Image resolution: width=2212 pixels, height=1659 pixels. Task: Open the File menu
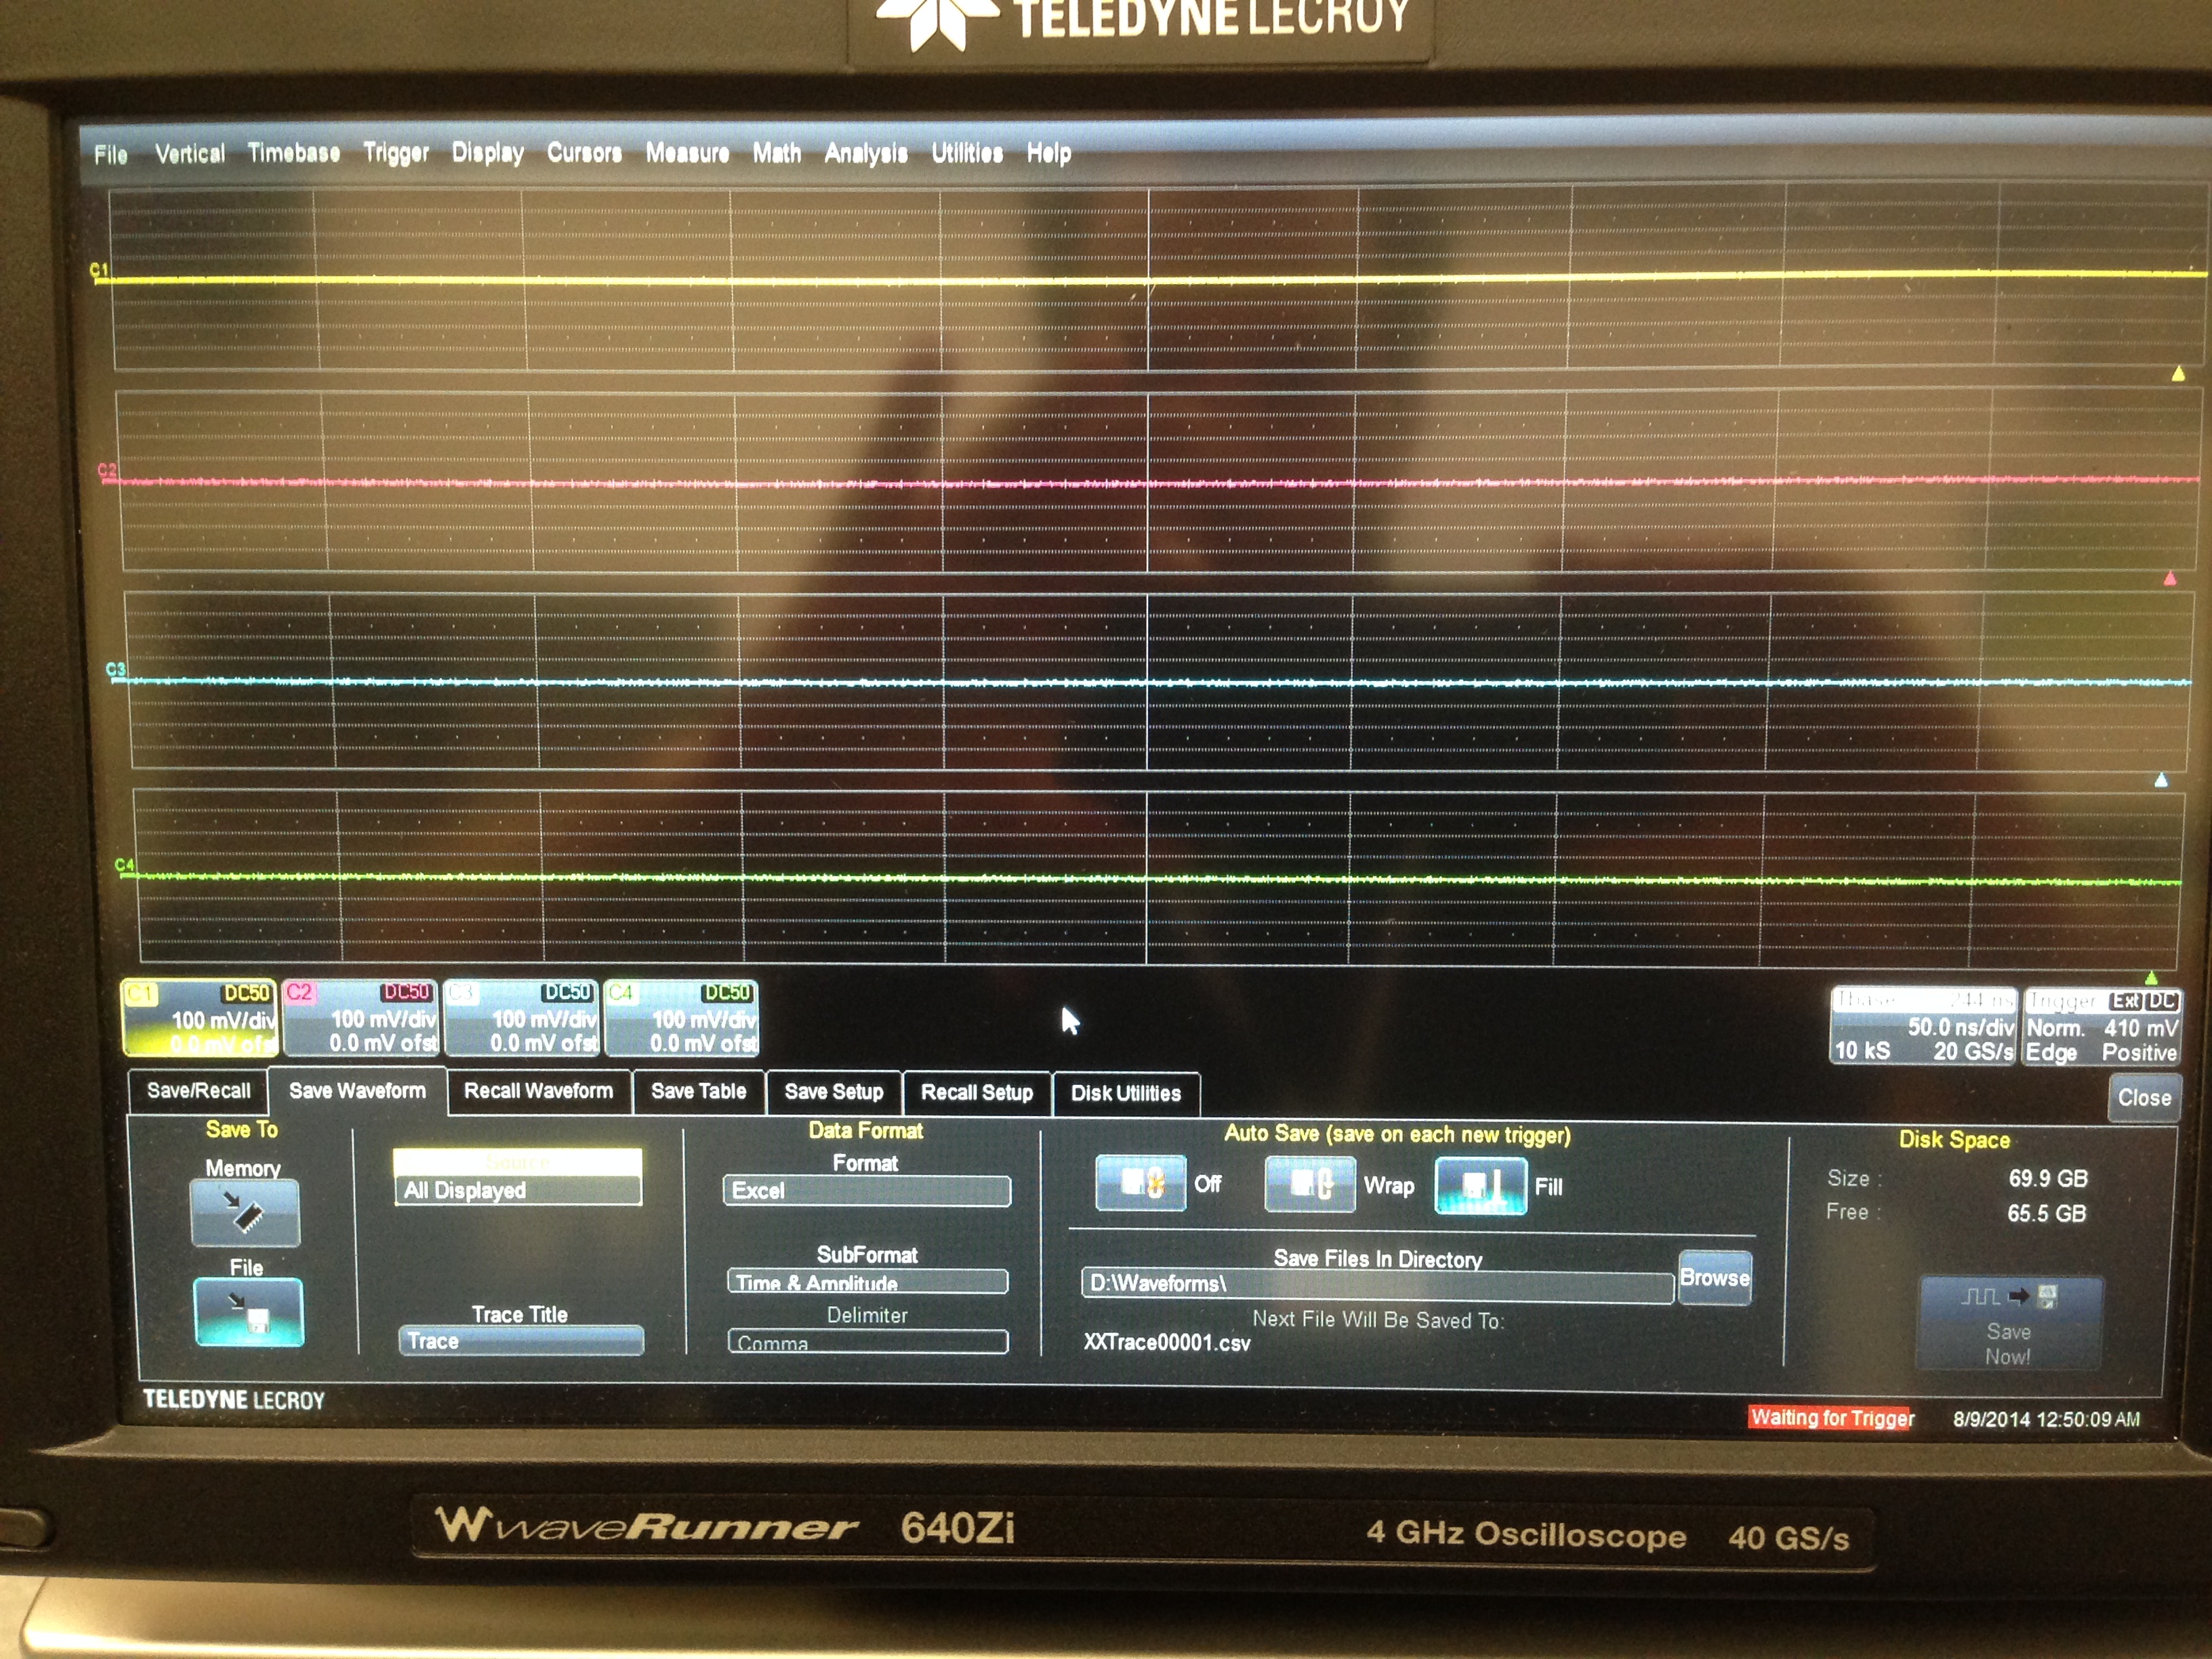click(110, 154)
